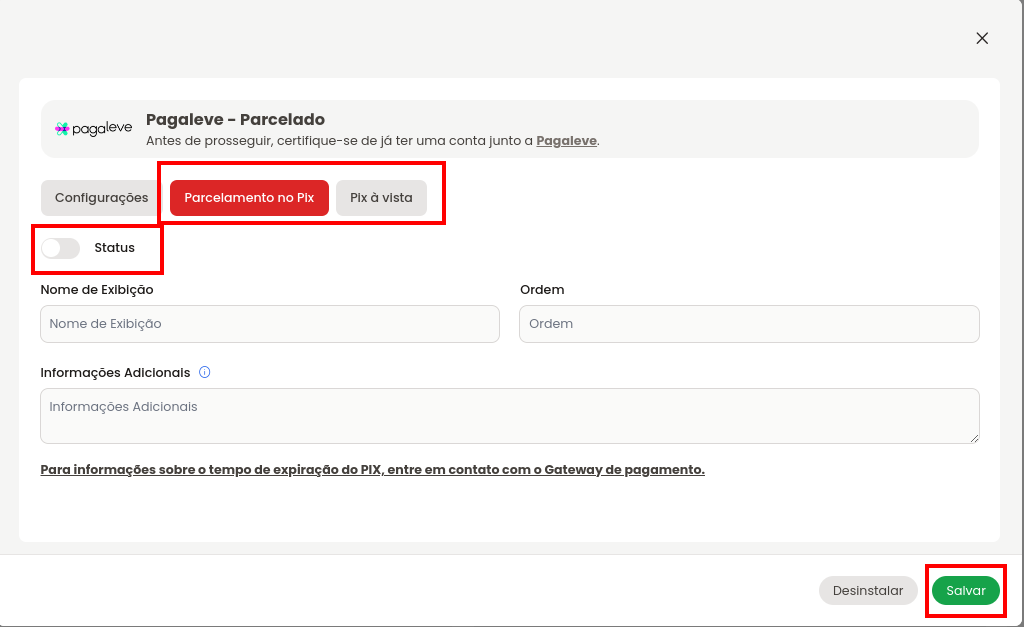Click the Pagaleve logo

[93, 128]
